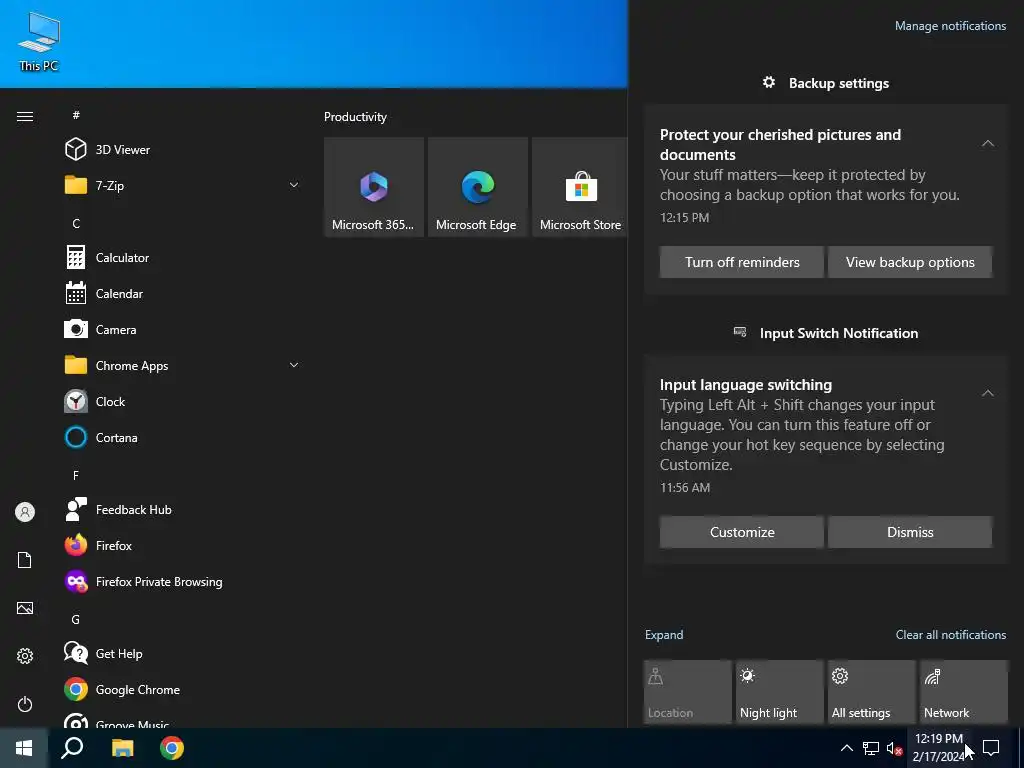Click the 'Protect your cherished pictures' notification text
Viewport: 1024px width, 768px height.
tap(780, 144)
